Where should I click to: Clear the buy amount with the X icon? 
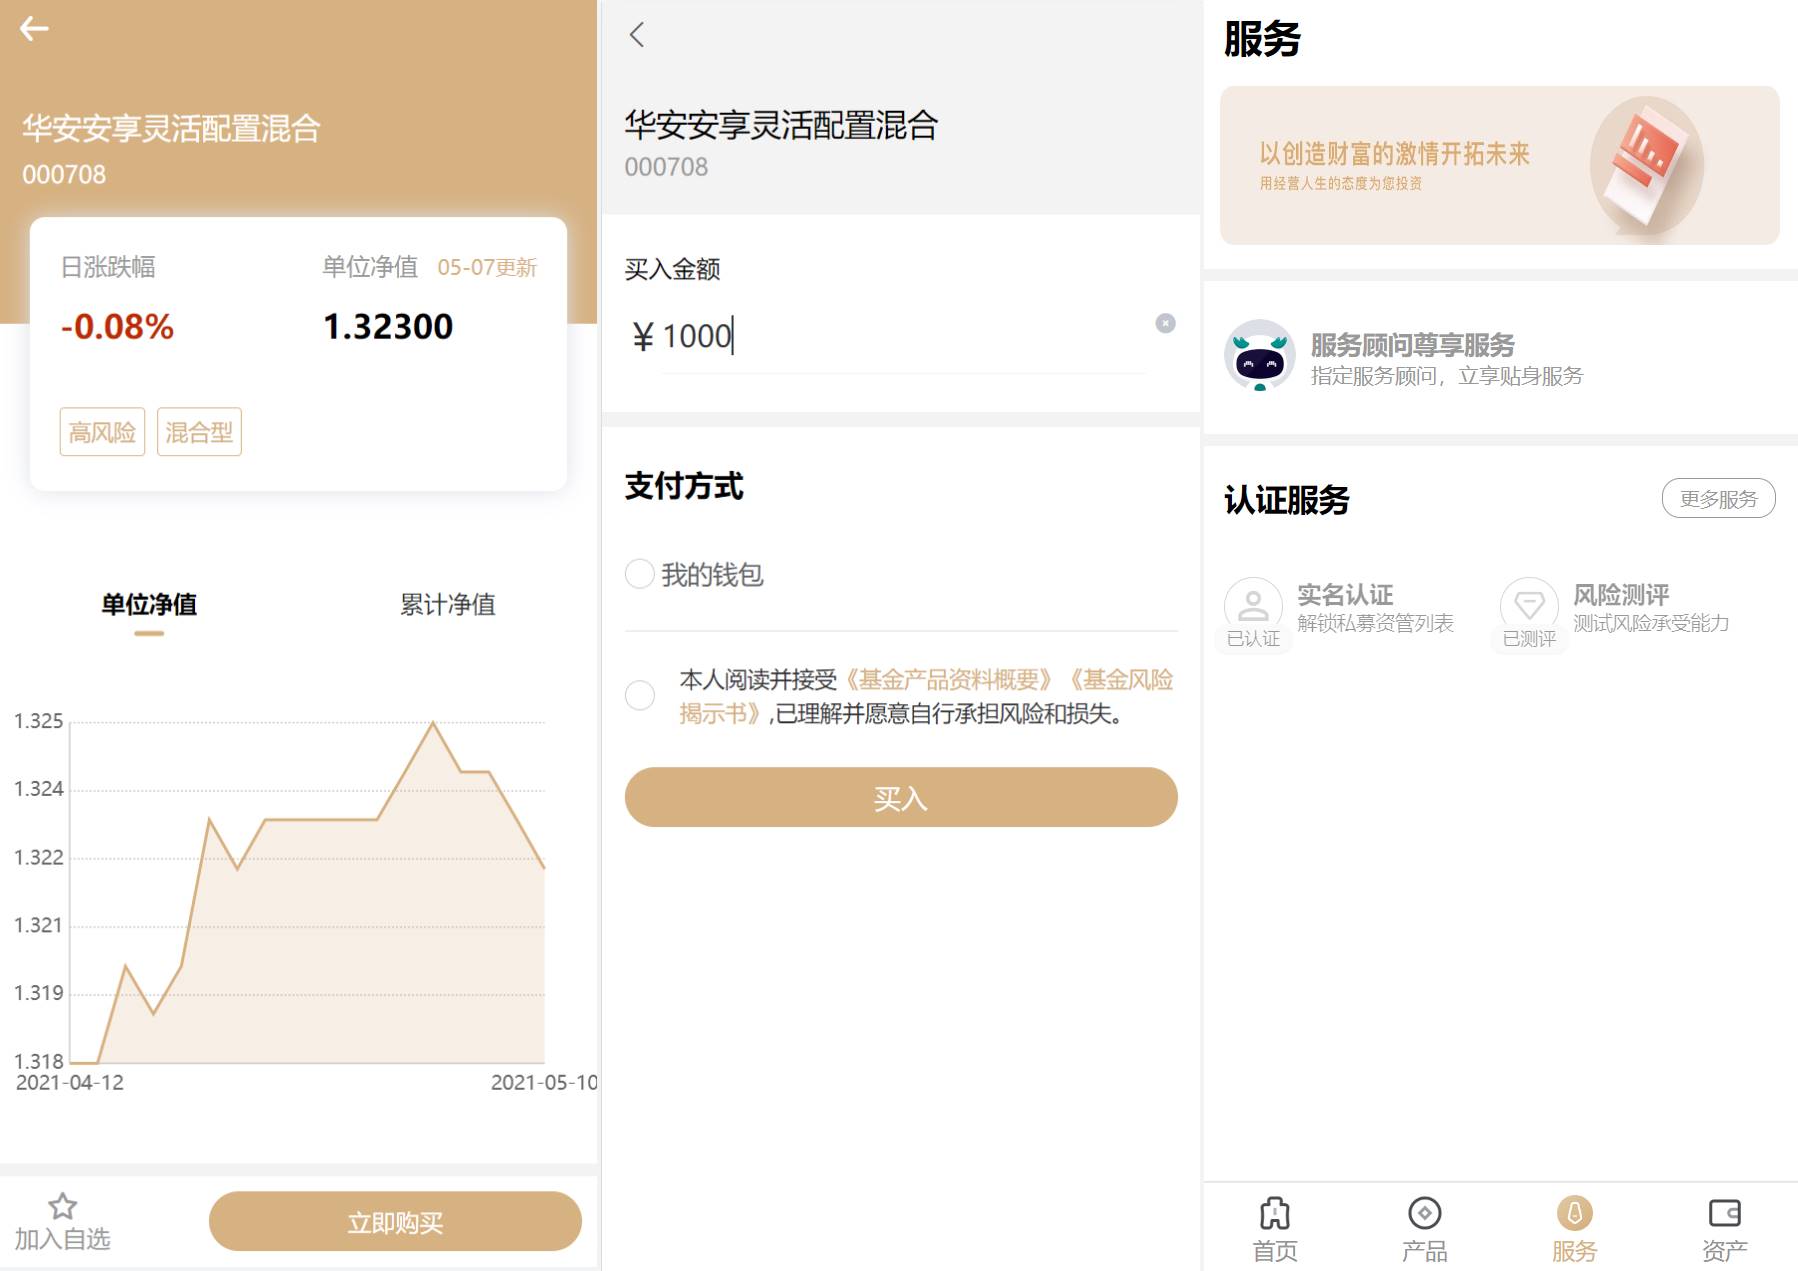click(1165, 323)
